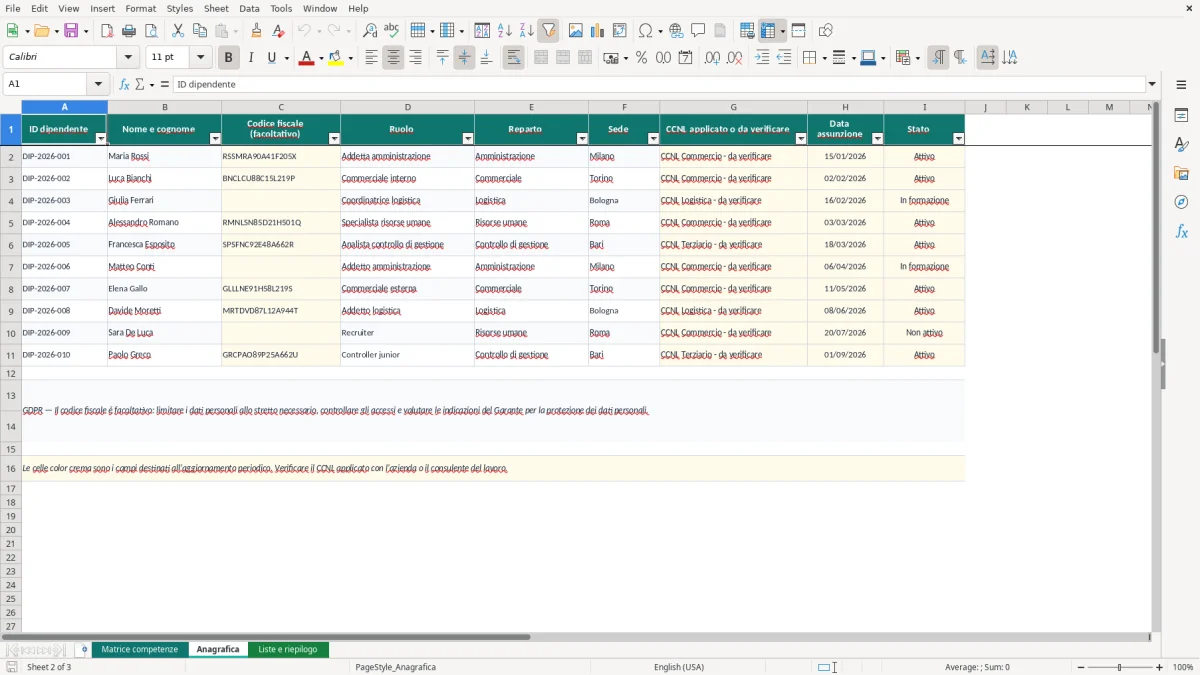Select cell with Maria Rossi
1200x675 pixels.
(164, 157)
